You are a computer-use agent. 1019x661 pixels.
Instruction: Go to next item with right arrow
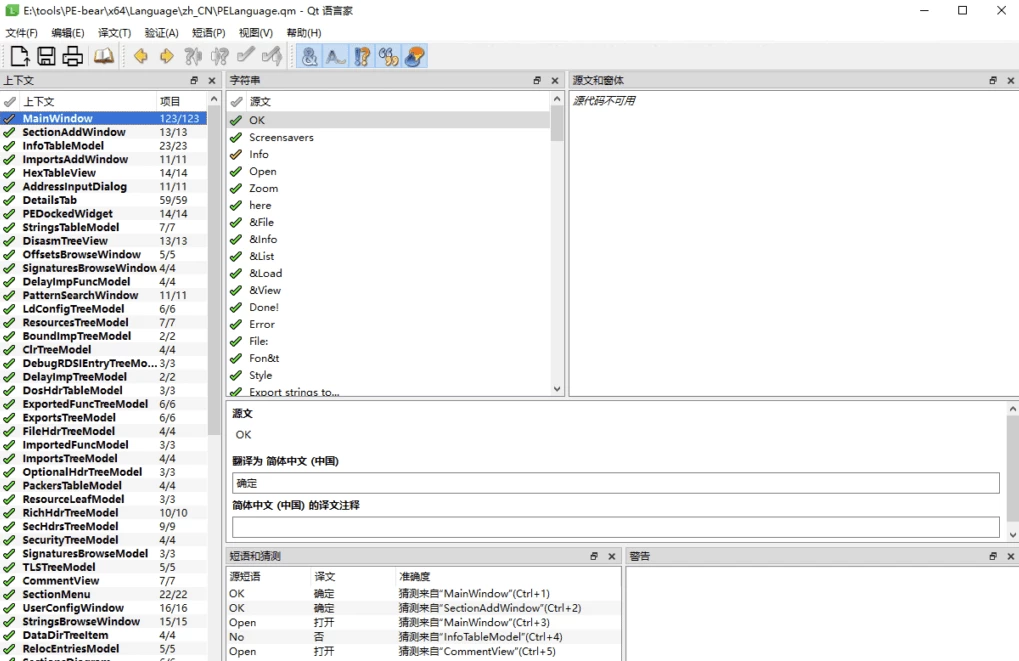click(x=166, y=56)
